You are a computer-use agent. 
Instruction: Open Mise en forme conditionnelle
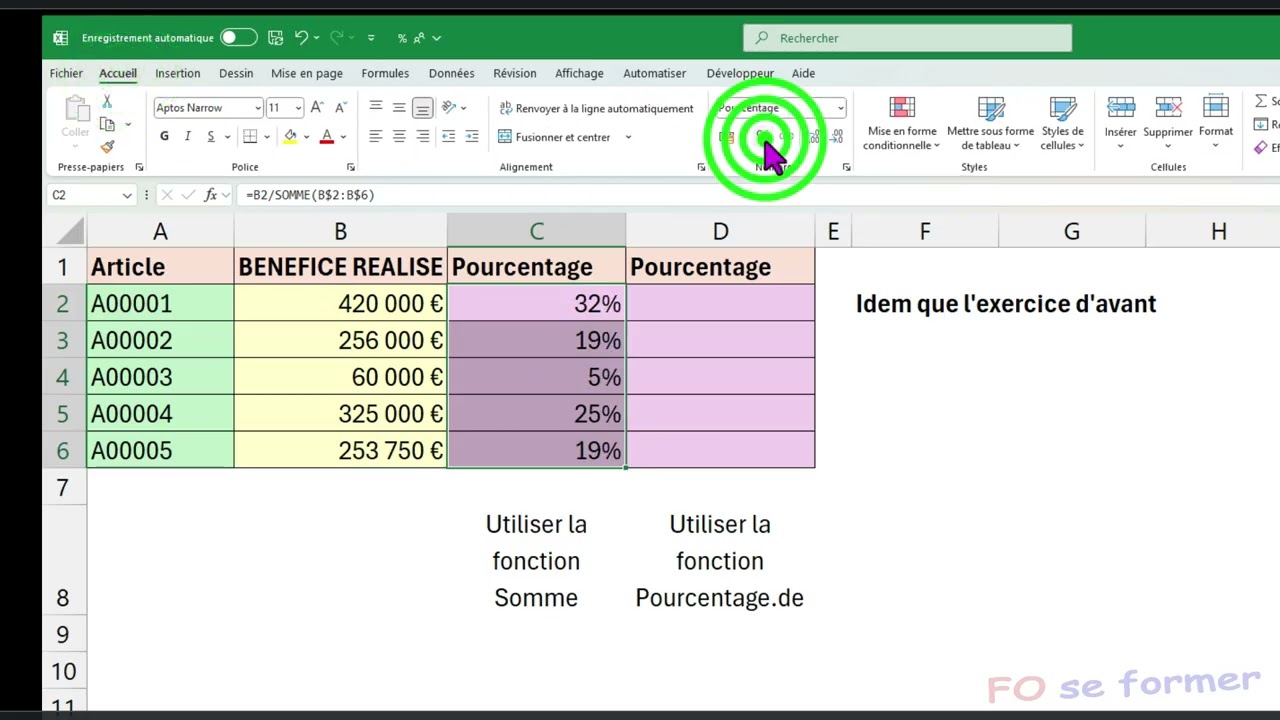(902, 124)
